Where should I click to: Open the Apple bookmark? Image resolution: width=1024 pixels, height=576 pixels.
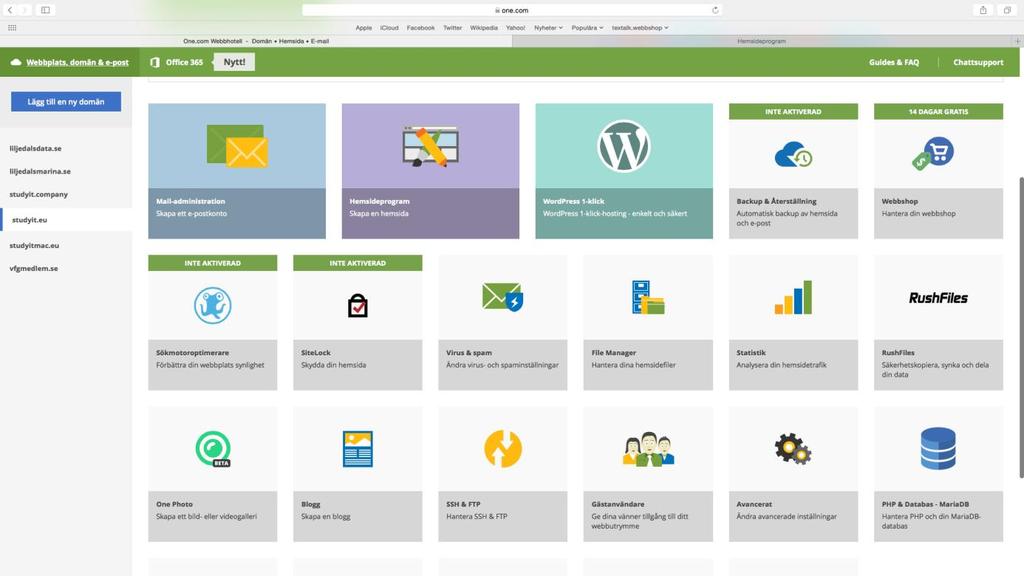pos(364,27)
